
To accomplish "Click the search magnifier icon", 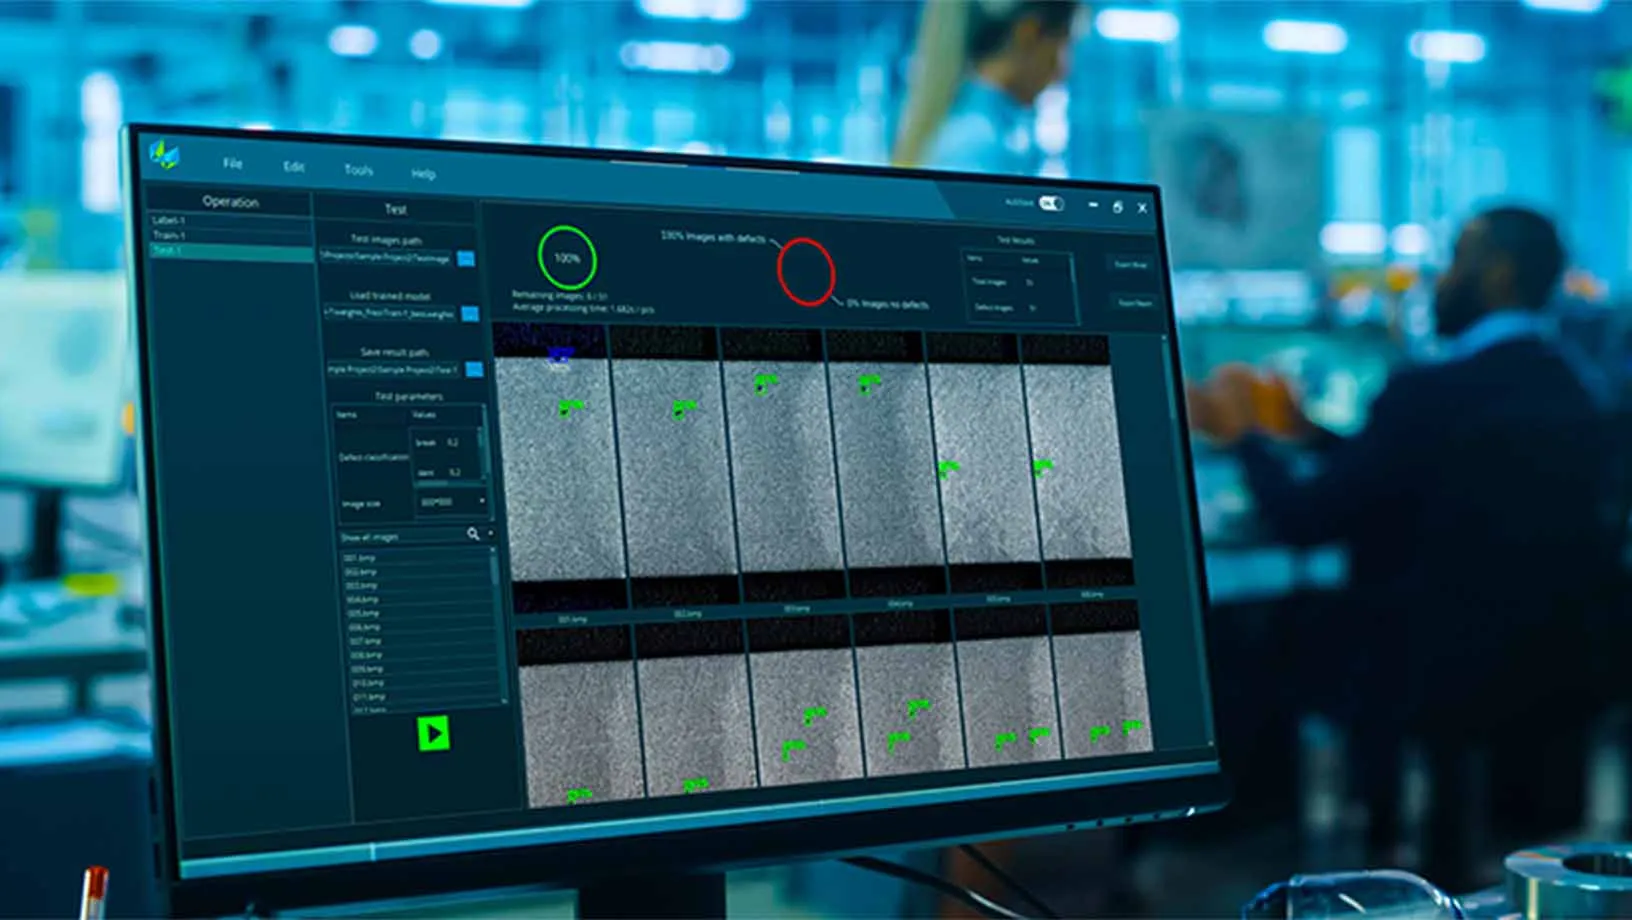I will click(473, 535).
